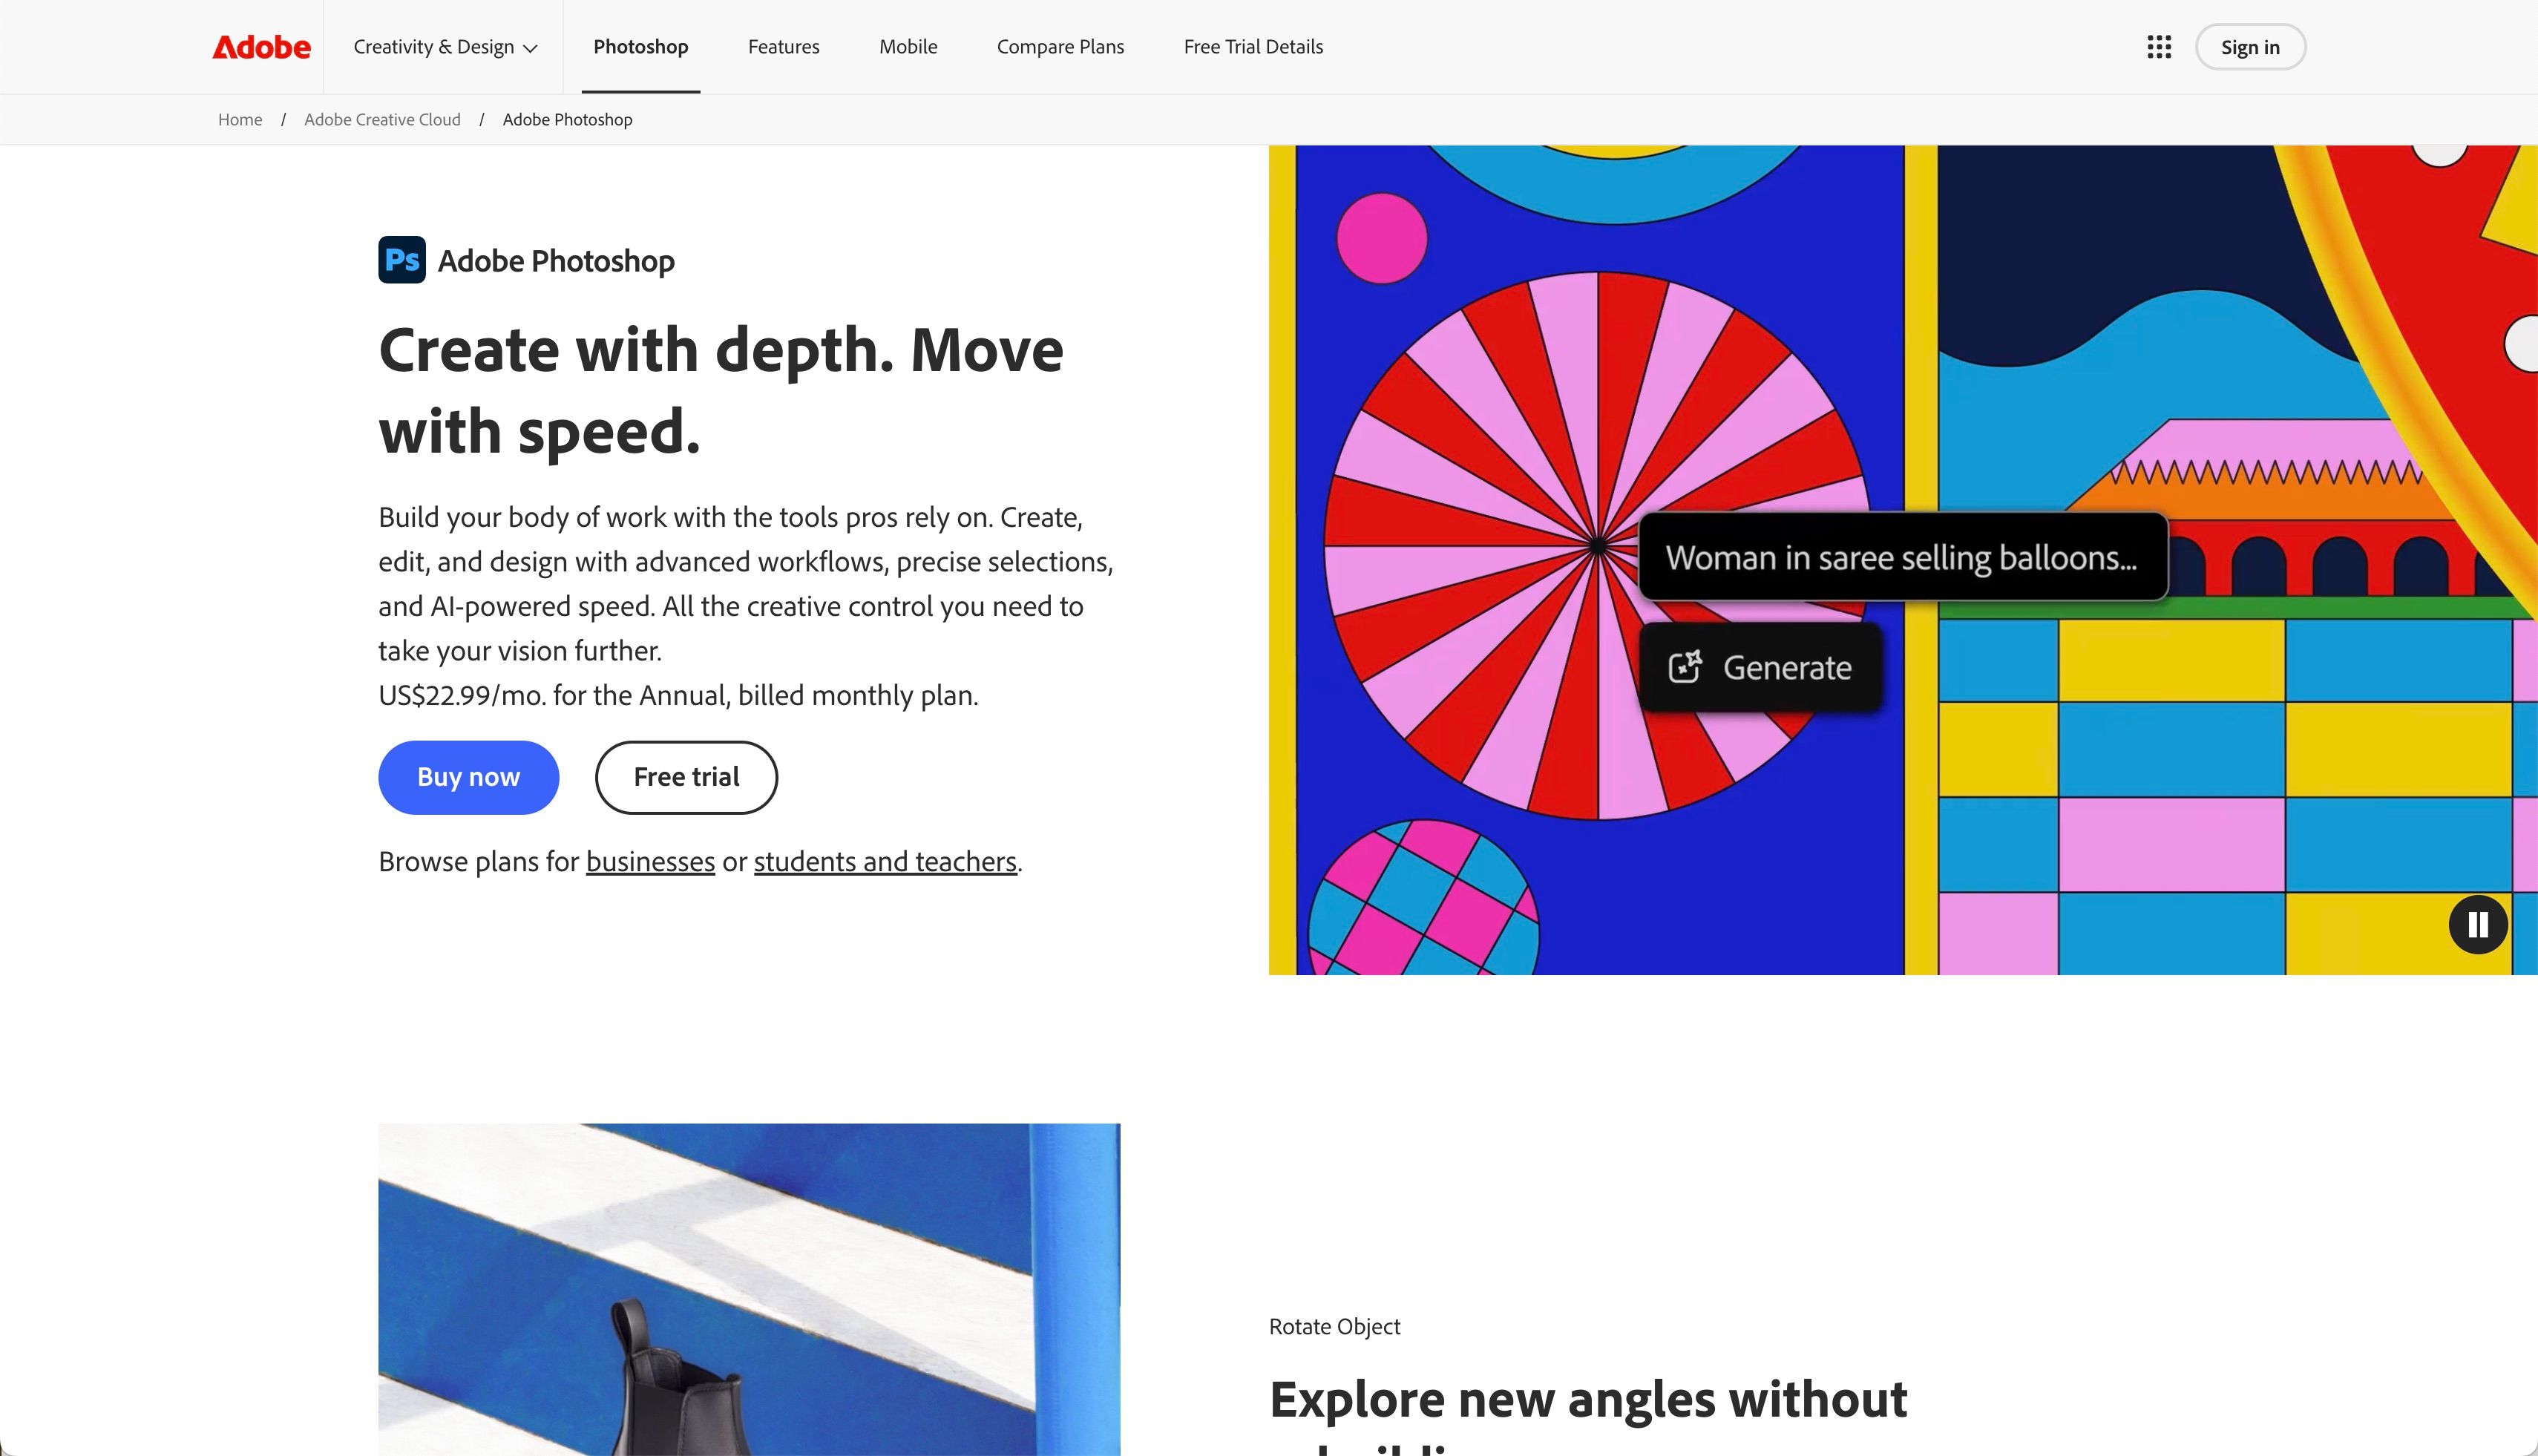2538x1456 pixels.
Task: Click the 'Adobe Photoshop' product title text
Action: [556, 261]
